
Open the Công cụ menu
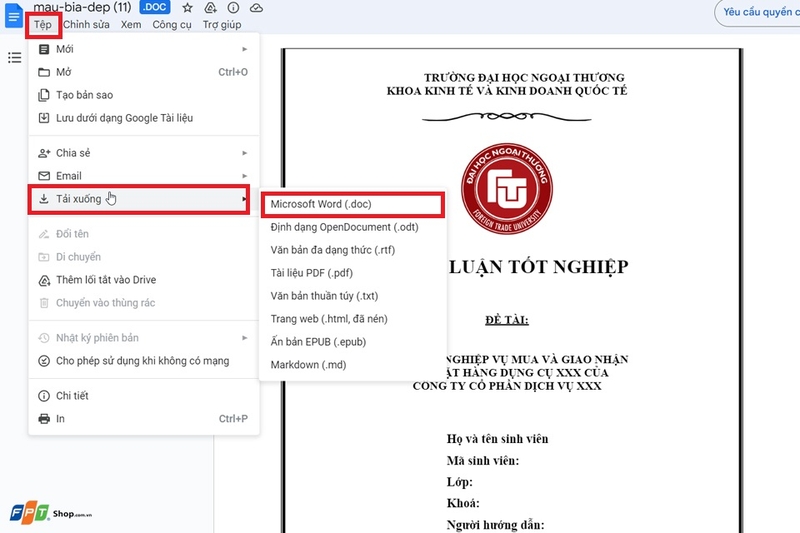coord(172,24)
